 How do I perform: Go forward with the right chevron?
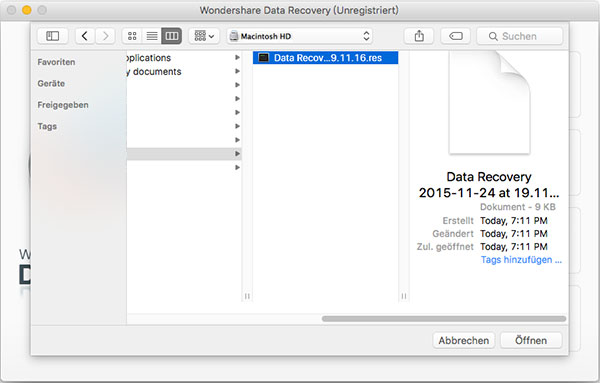point(105,36)
